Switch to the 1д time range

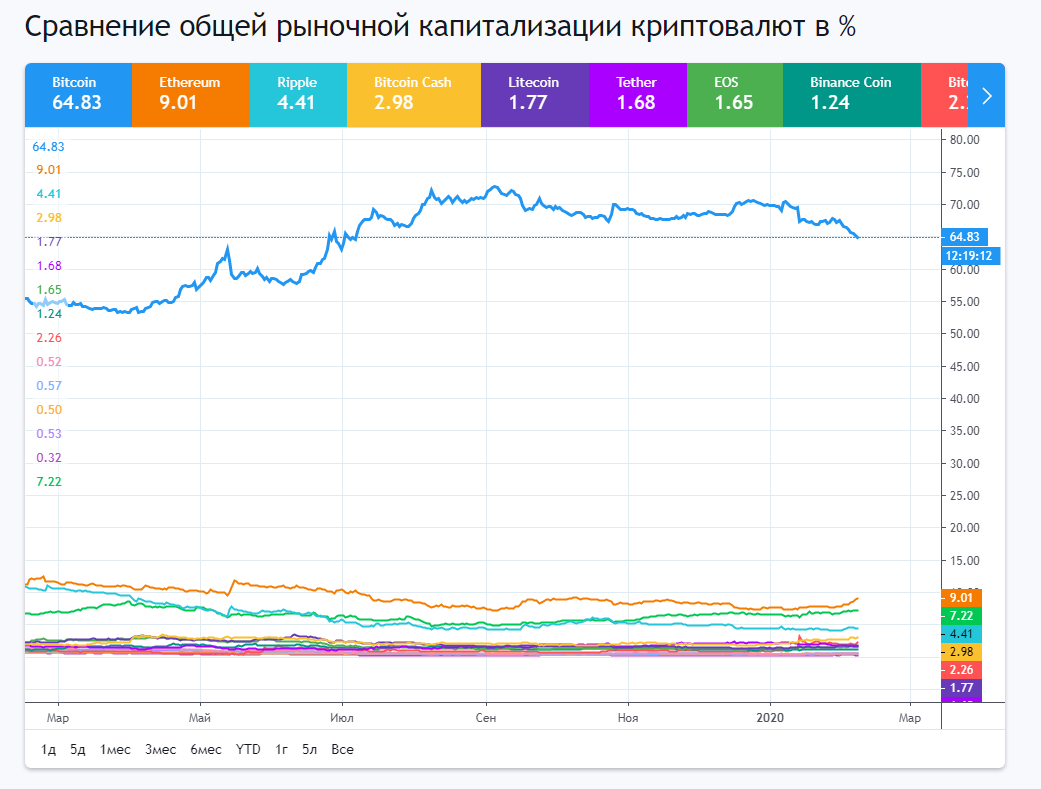[x=46, y=749]
